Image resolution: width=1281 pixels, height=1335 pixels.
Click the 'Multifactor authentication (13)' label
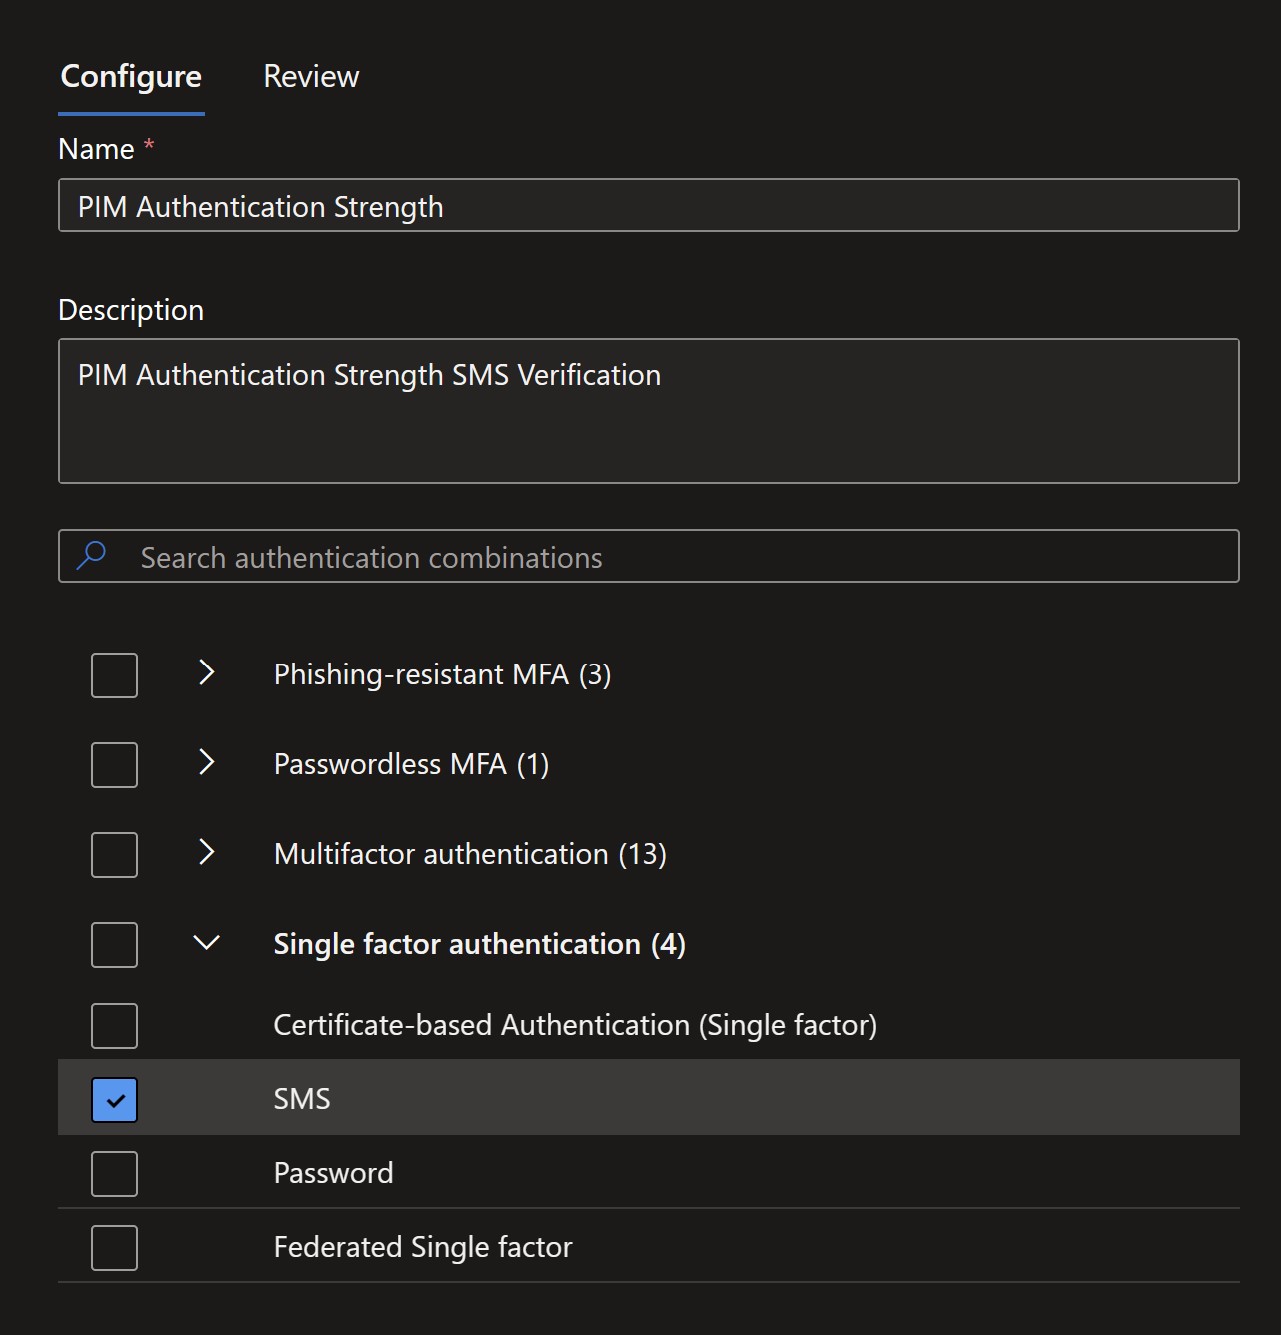(470, 855)
